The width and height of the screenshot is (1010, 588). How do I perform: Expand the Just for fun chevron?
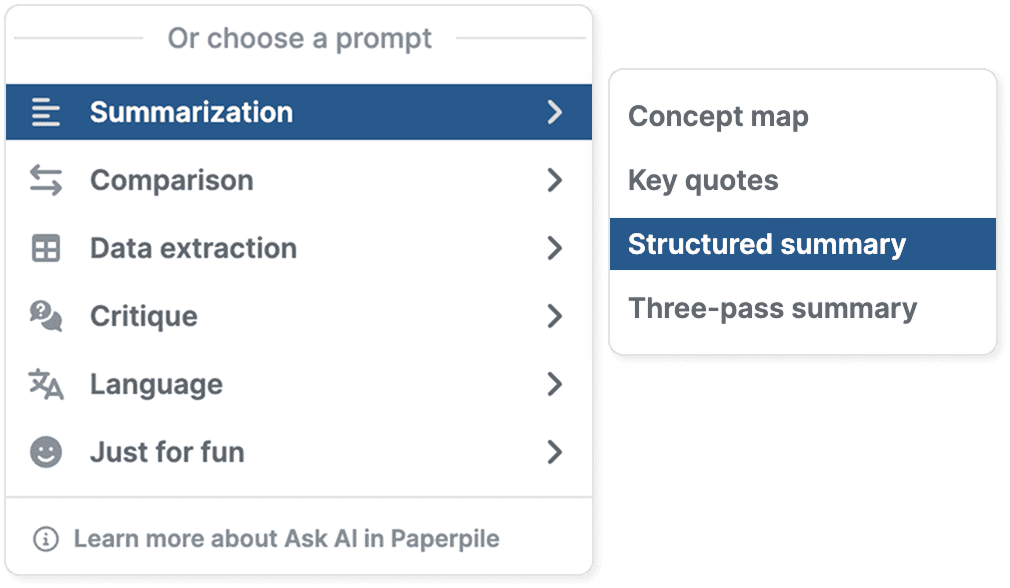click(555, 453)
